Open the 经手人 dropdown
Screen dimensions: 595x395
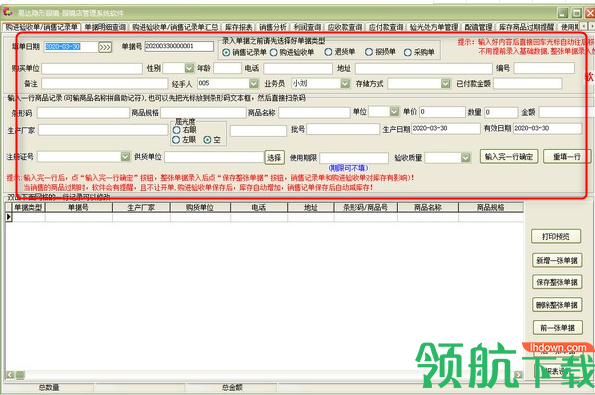click(254, 83)
